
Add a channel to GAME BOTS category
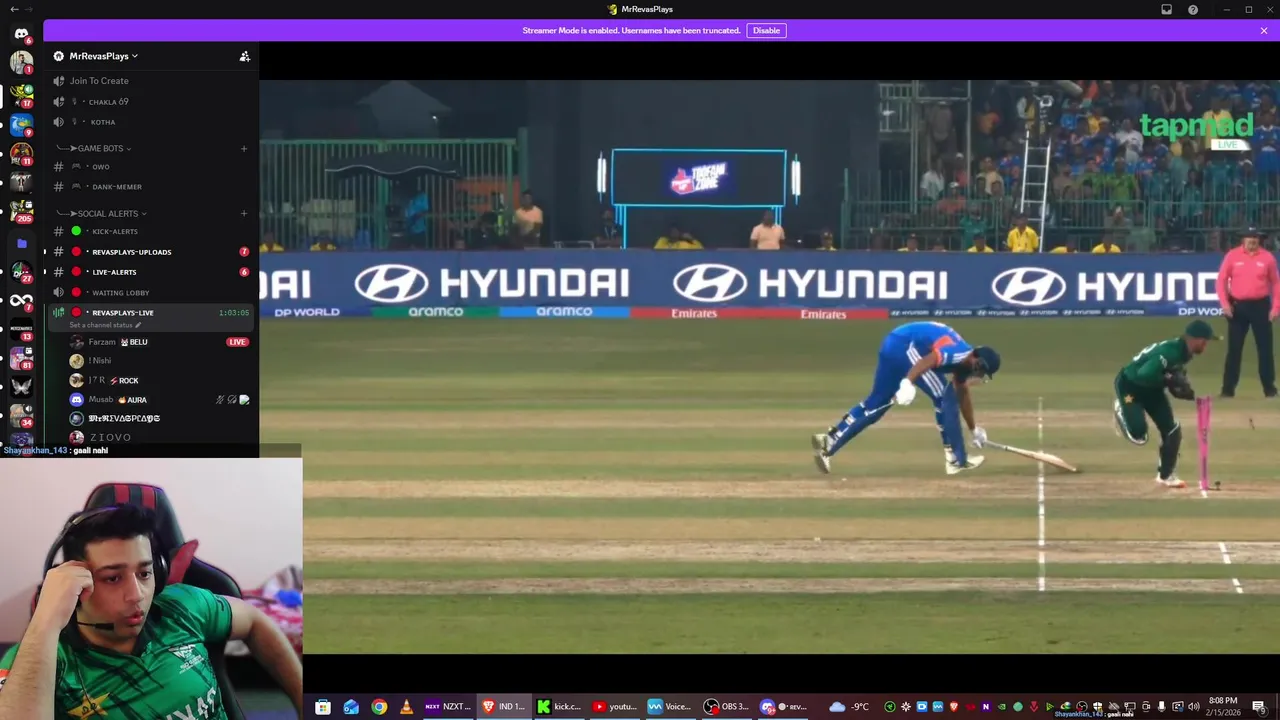243,148
